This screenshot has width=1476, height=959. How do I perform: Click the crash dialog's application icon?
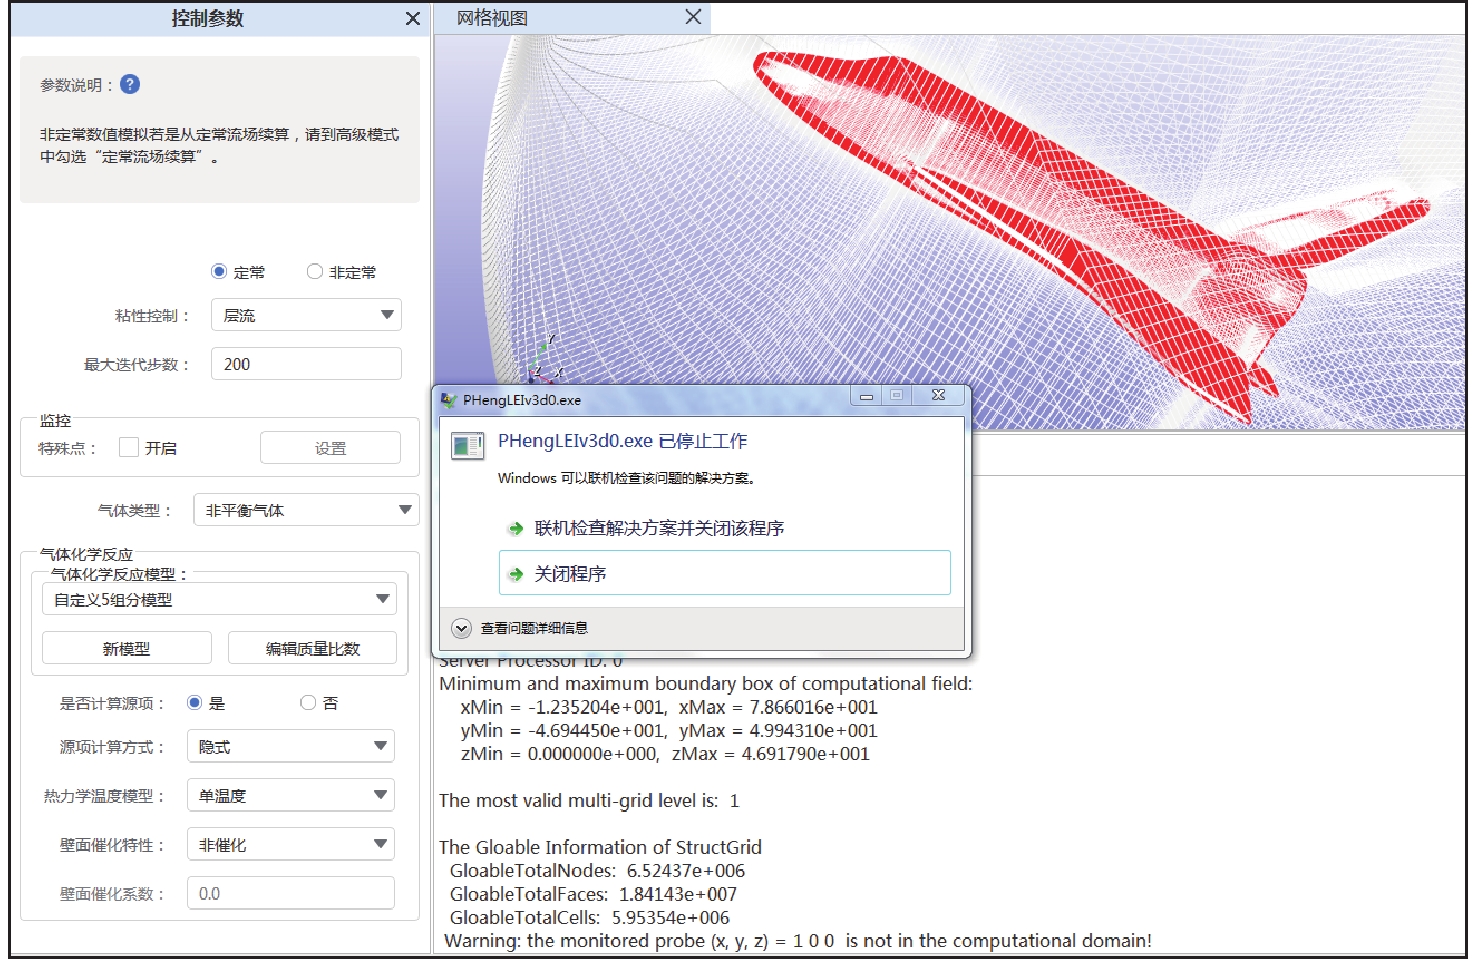click(x=467, y=445)
